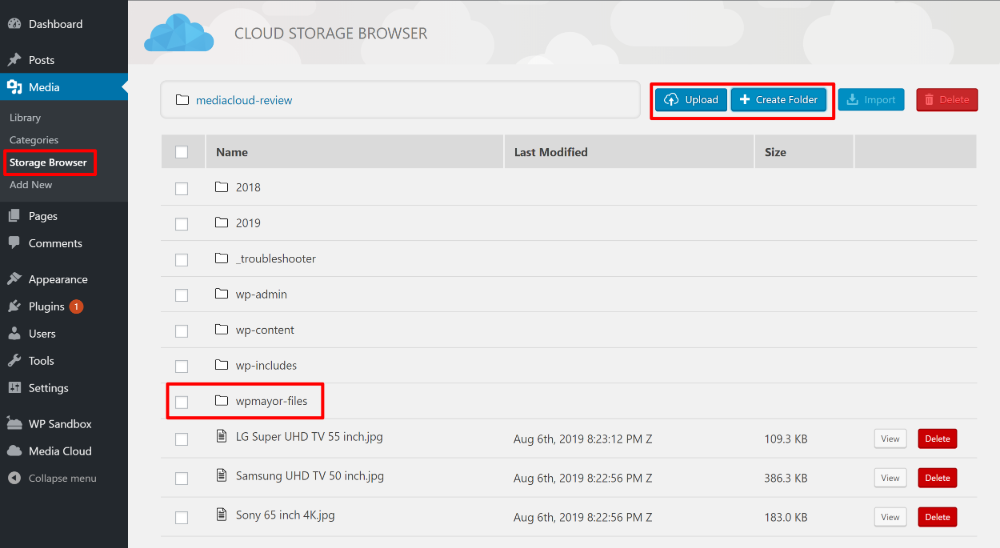The height and width of the screenshot is (548, 1000).
Task: View the Sony 65 inch 4K file
Action: (890, 517)
